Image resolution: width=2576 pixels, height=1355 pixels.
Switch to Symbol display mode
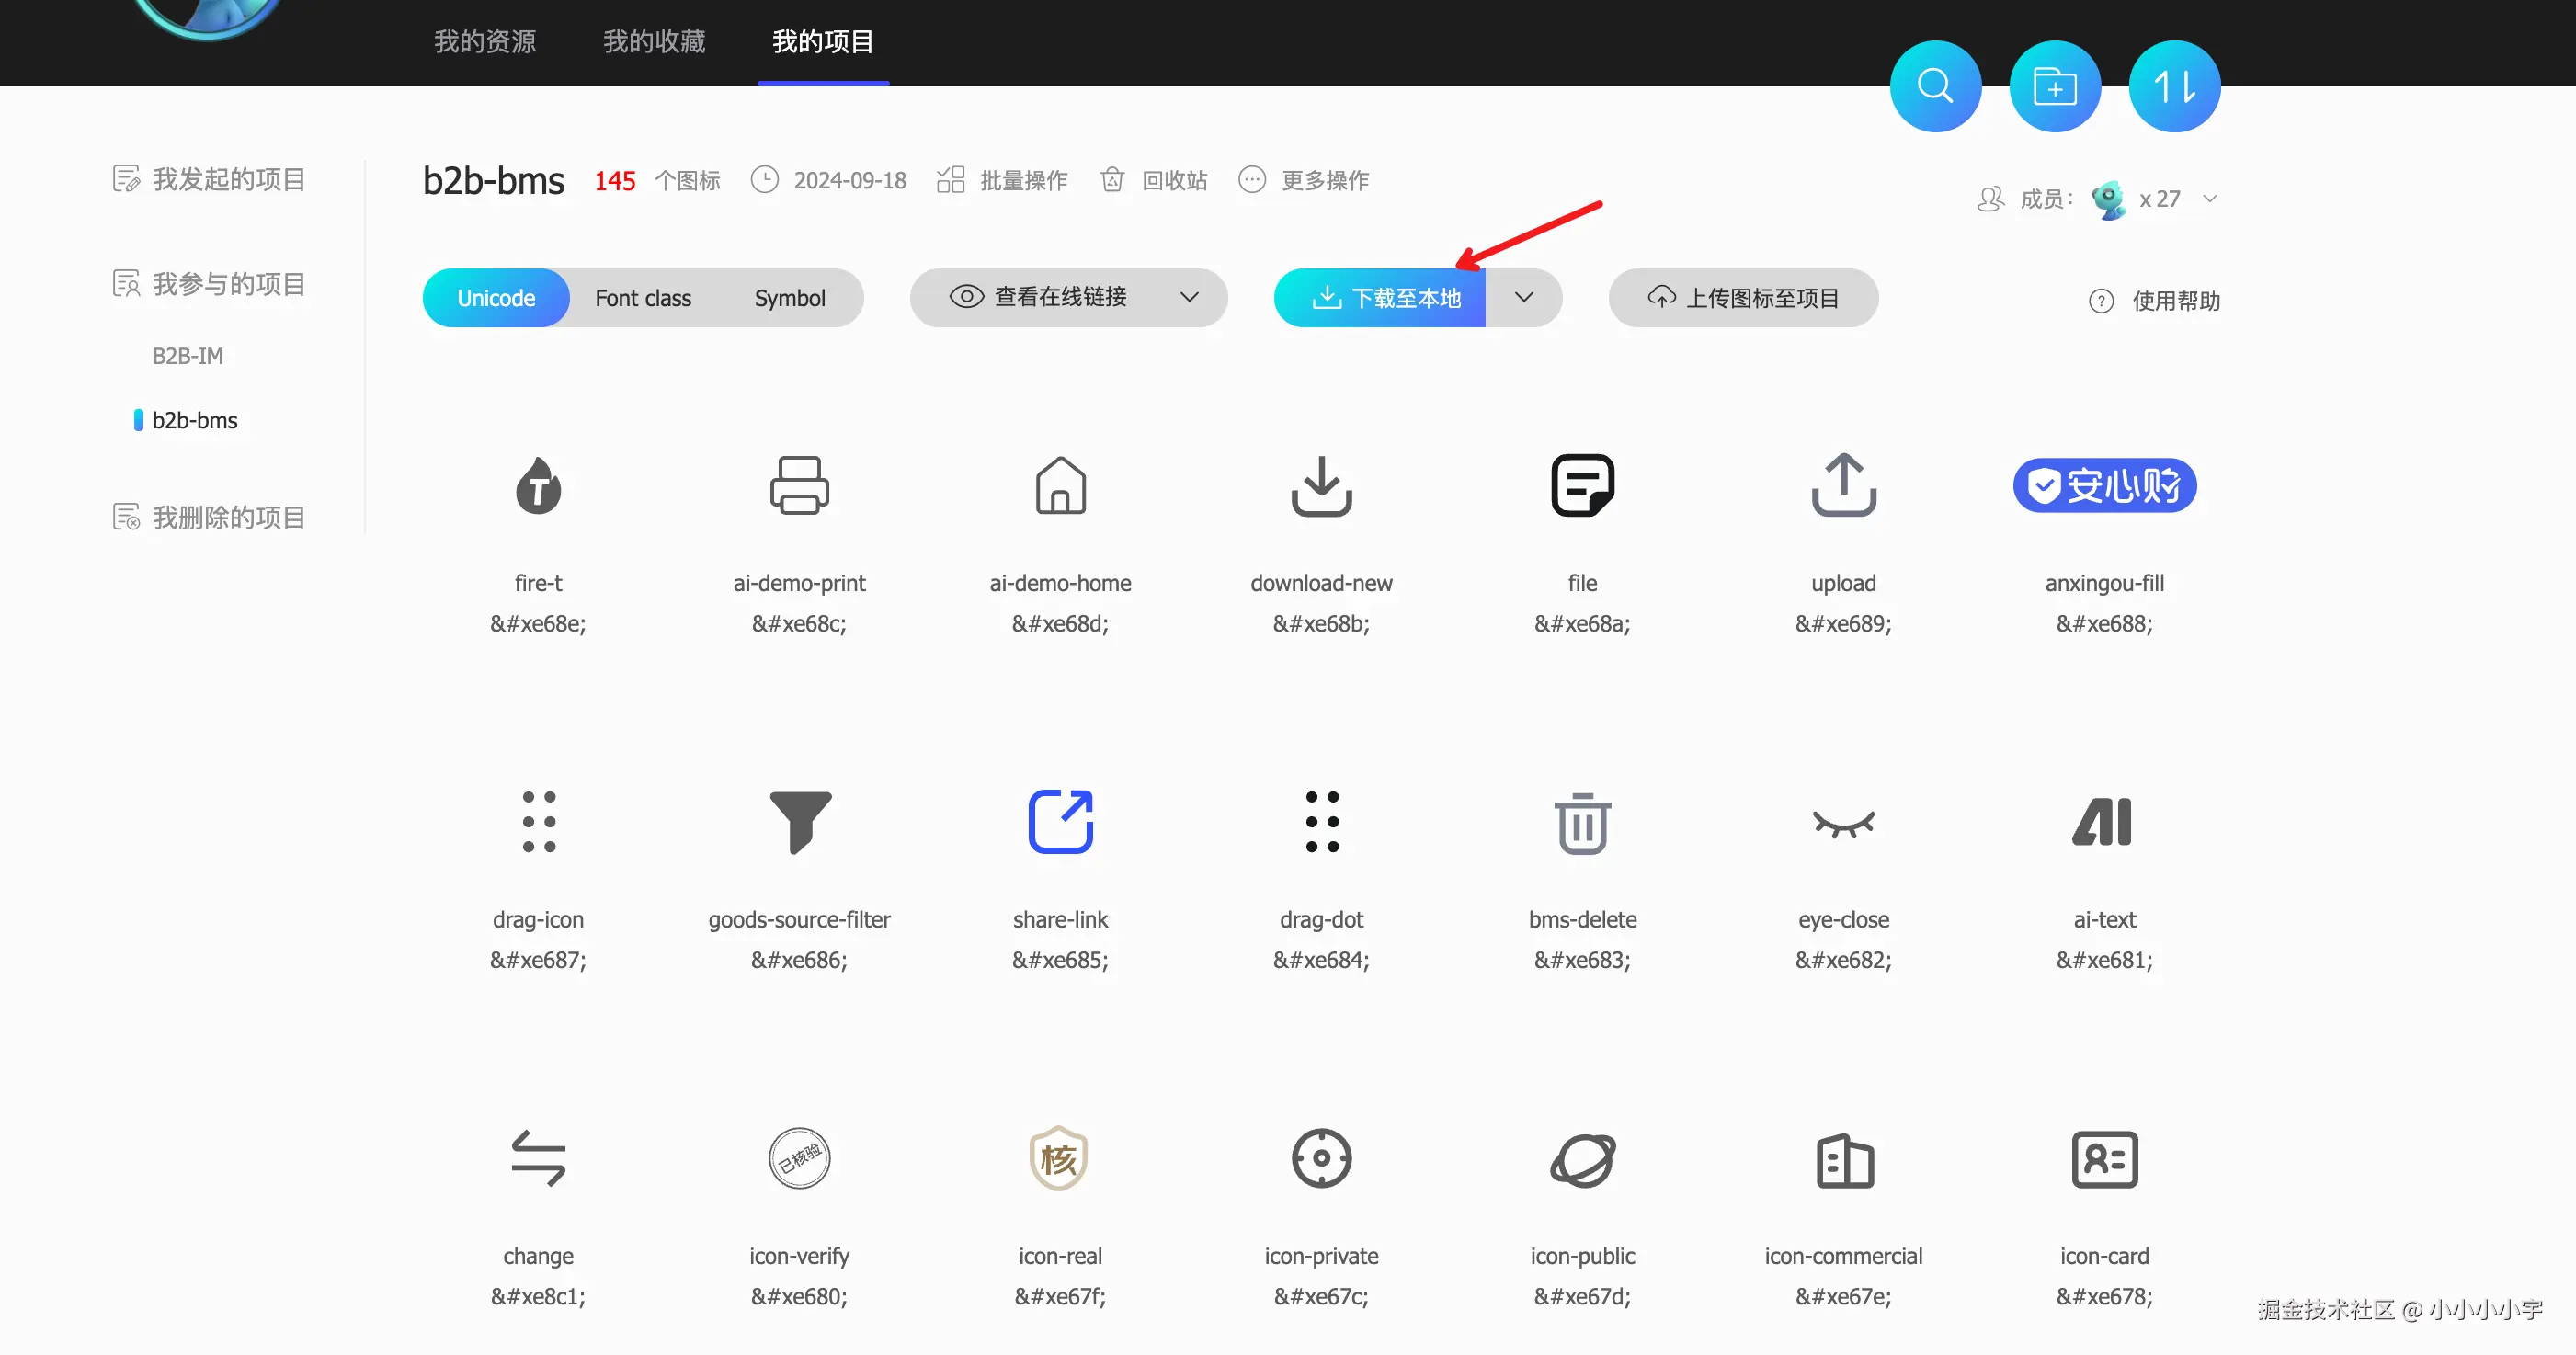point(789,298)
